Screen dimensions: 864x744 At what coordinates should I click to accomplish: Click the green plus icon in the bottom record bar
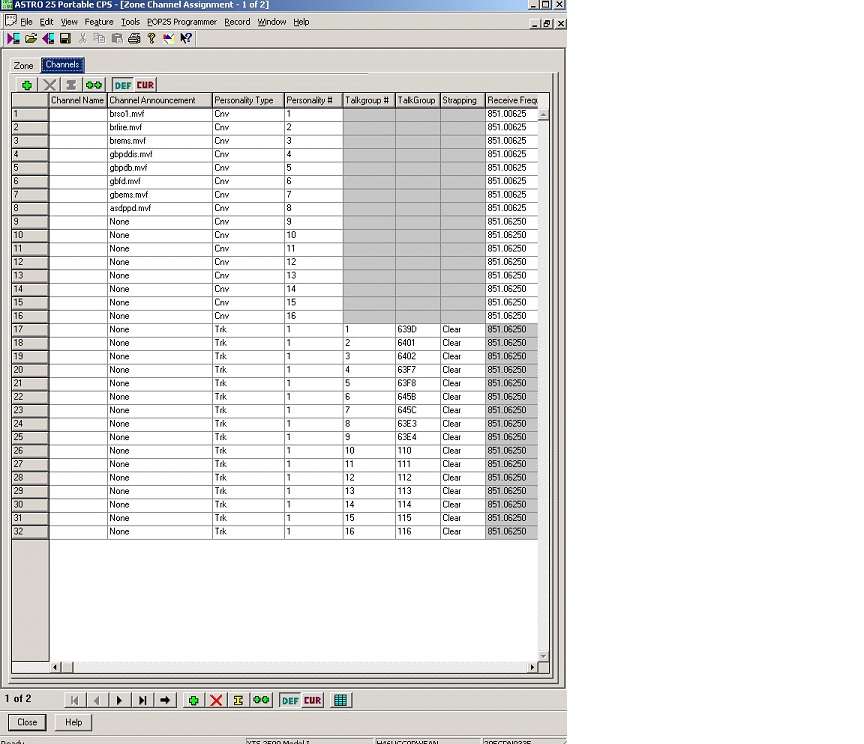click(193, 700)
